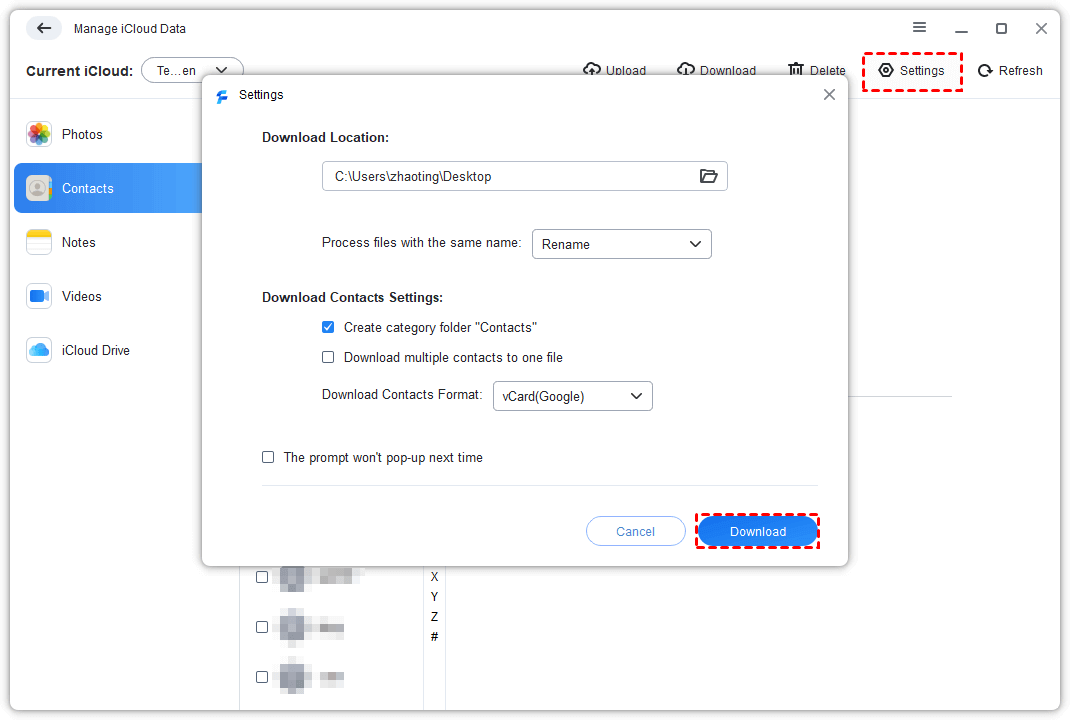Open the iCloud Drive category
The width and height of the screenshot is (1070, 720).
click(109, 350)
